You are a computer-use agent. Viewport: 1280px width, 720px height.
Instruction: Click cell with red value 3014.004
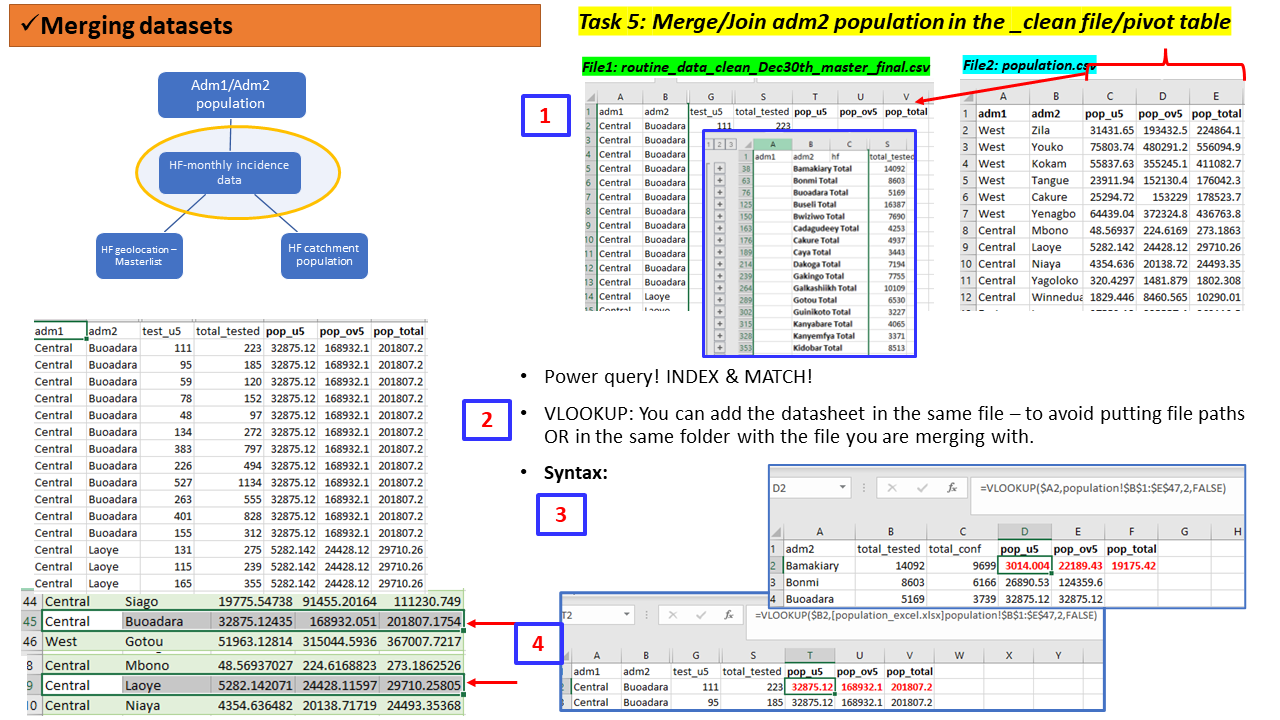tap(1025, 566)
